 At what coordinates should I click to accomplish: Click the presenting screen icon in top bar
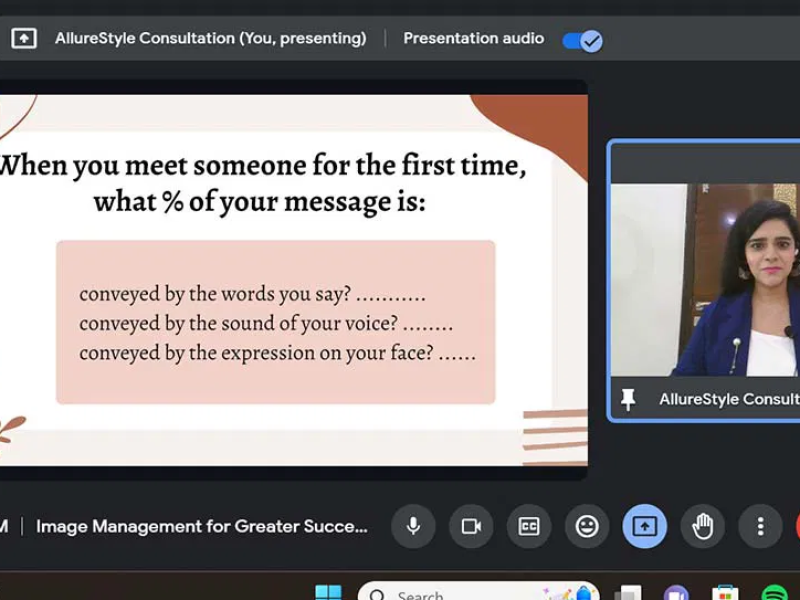click(24, 38)
